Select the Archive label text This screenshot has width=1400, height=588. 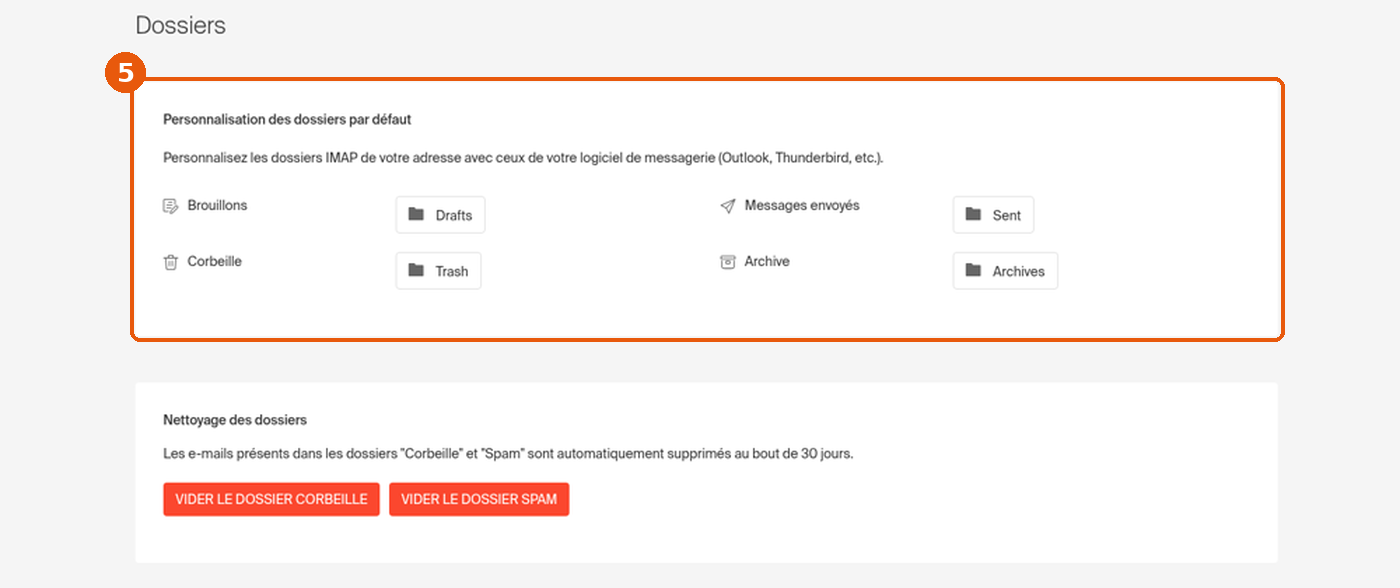click(x=767, y=261)
